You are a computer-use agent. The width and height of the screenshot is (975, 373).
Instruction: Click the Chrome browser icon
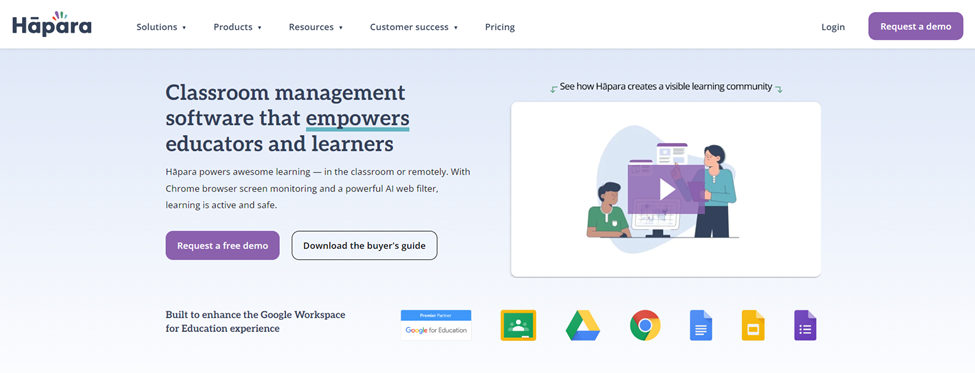(x=645, y=325)
